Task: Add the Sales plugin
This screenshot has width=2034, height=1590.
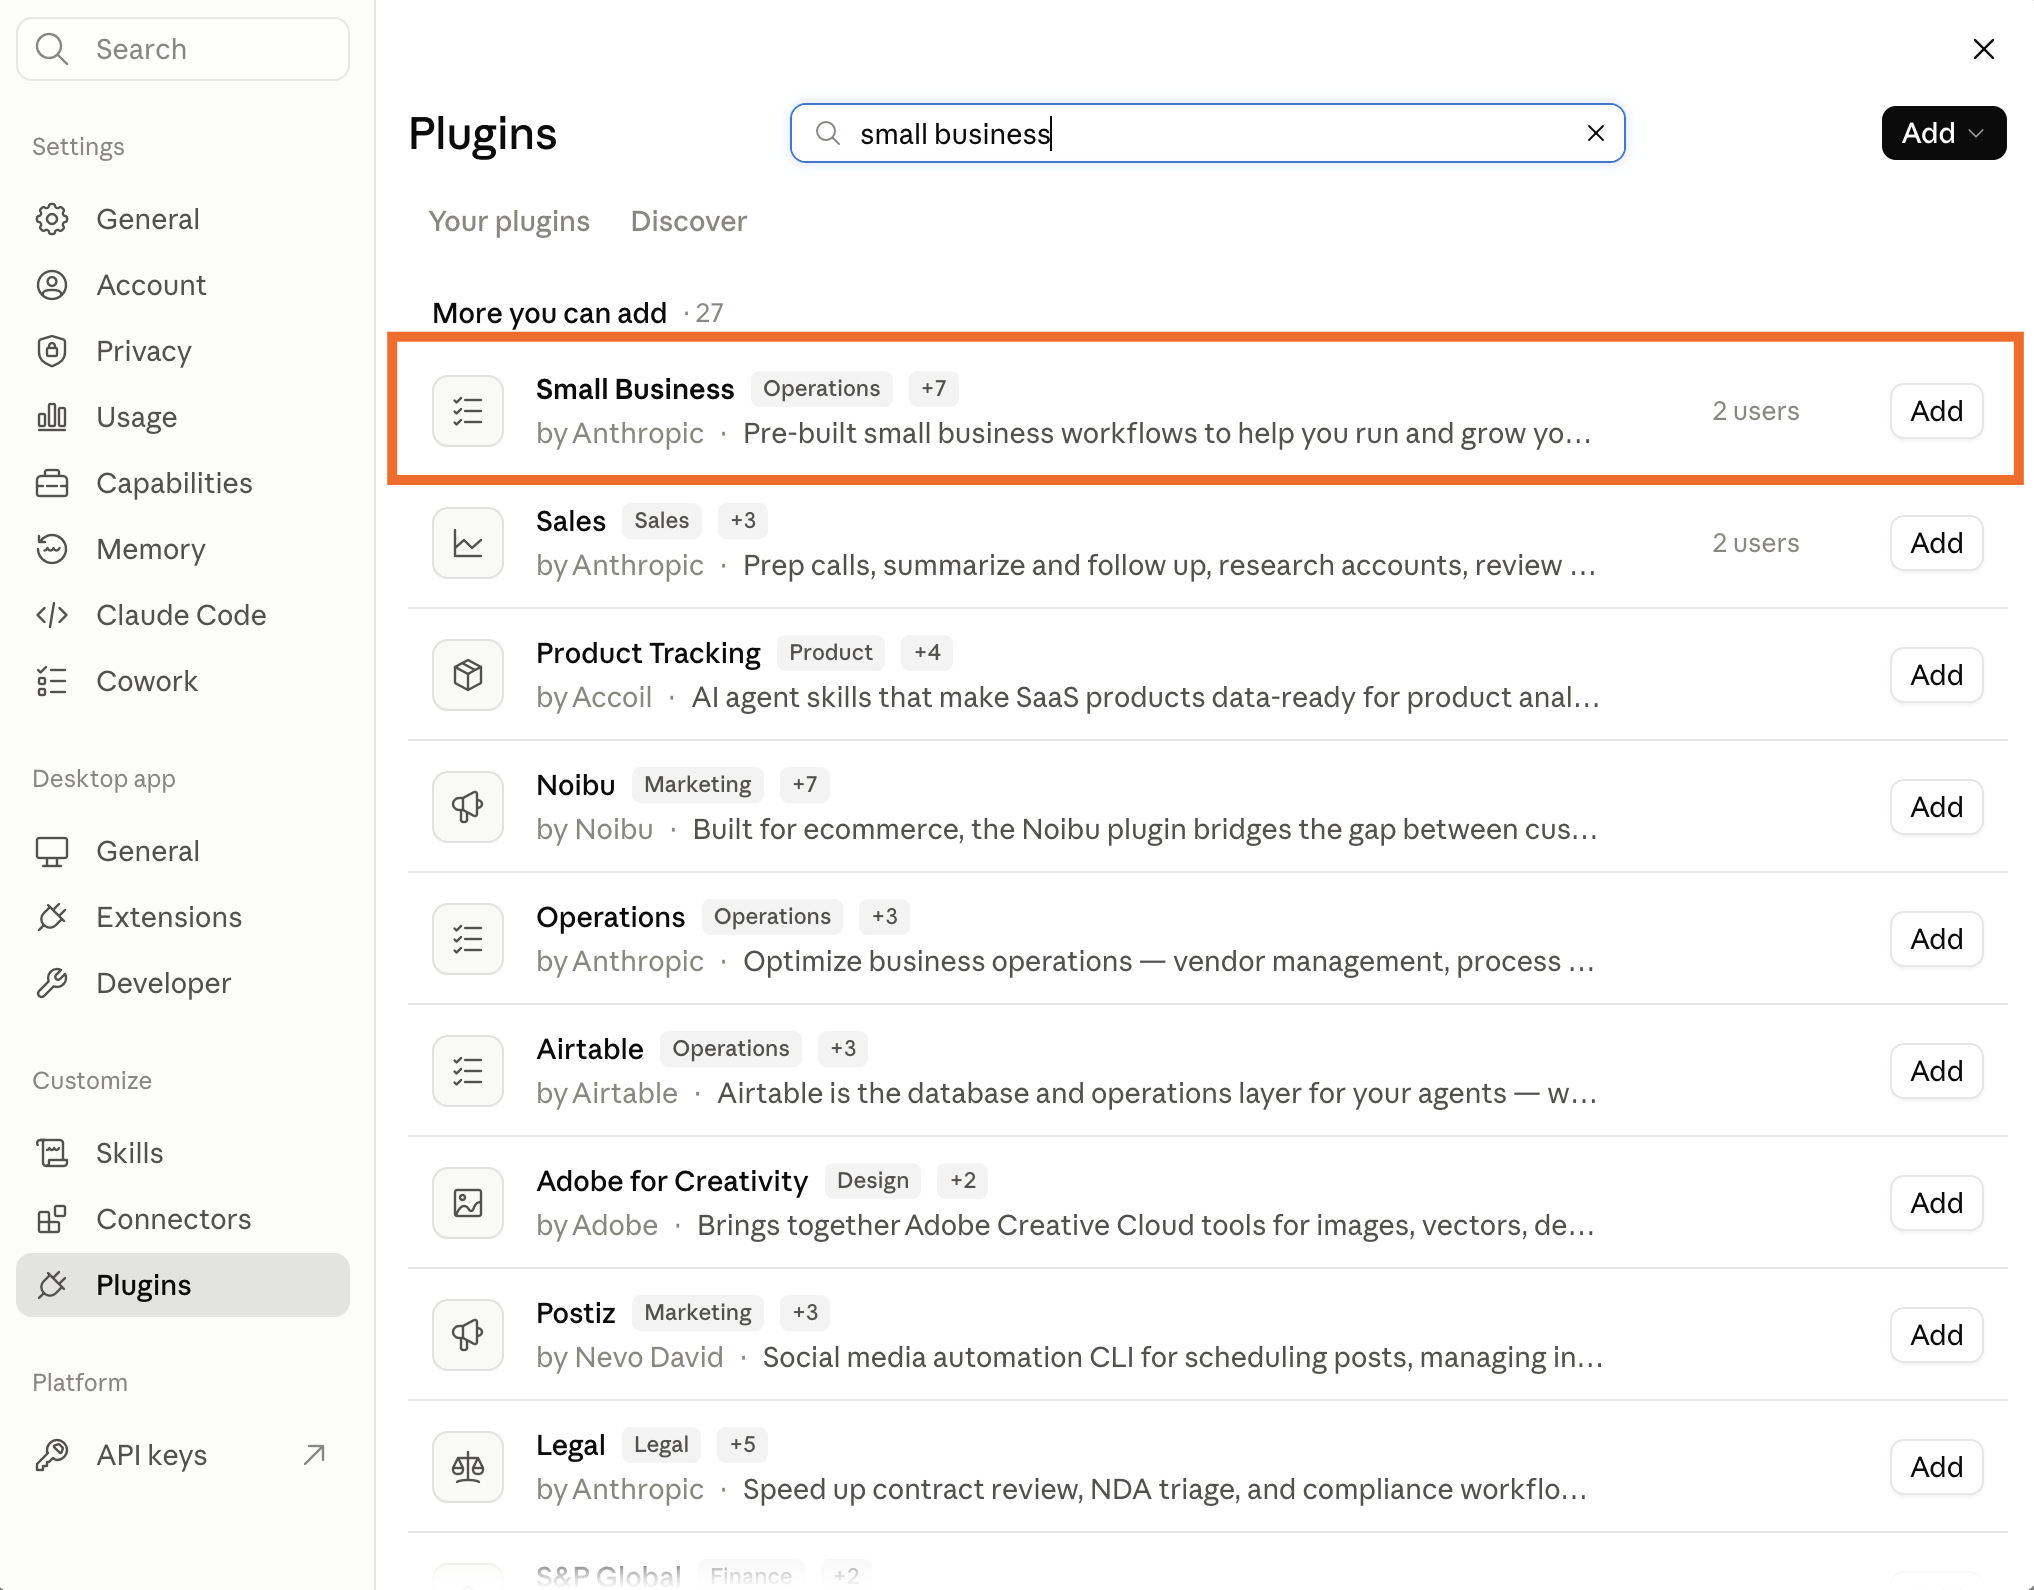Action: point(1937,543)
